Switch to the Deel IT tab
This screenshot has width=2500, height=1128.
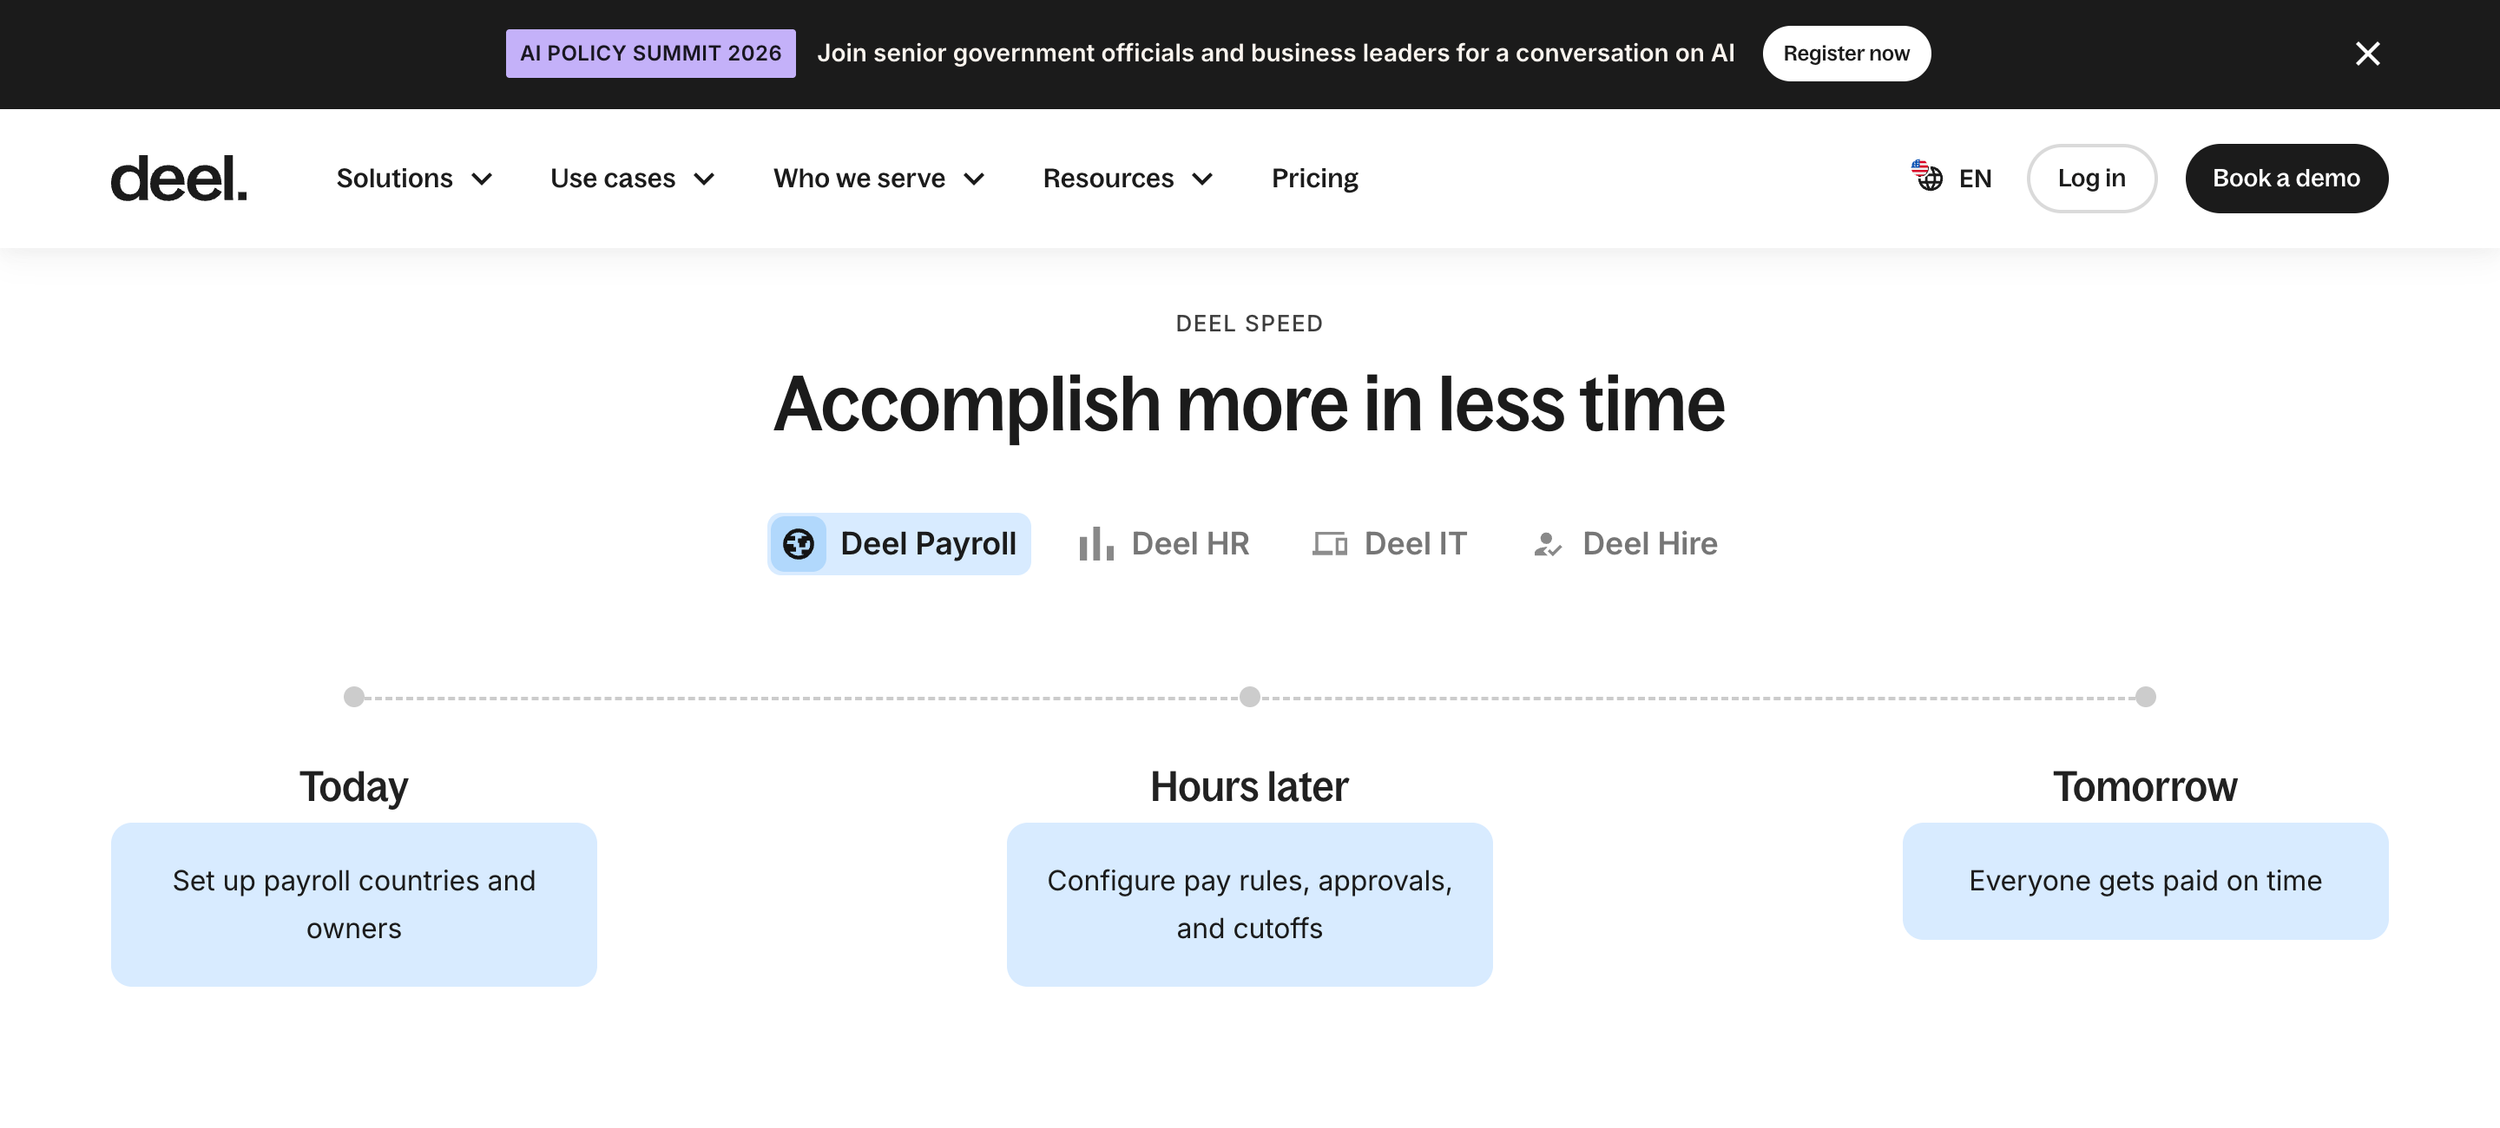[x=1389, y=544]
